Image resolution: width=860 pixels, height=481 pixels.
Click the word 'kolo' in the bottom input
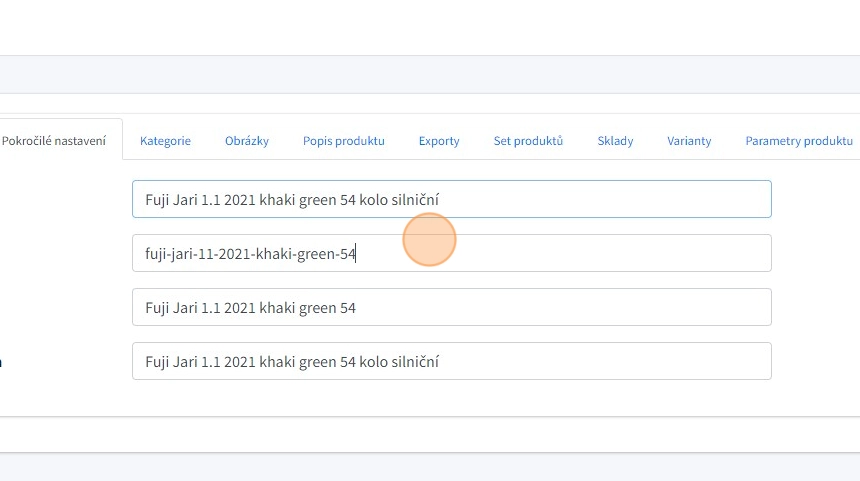pos(374,362)
